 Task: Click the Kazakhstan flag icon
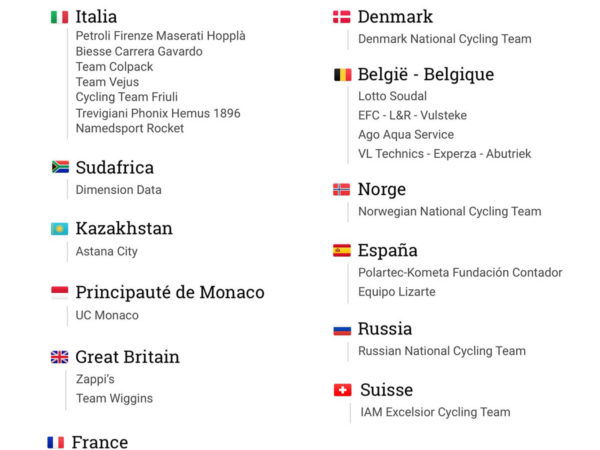[x=60, y=229]
